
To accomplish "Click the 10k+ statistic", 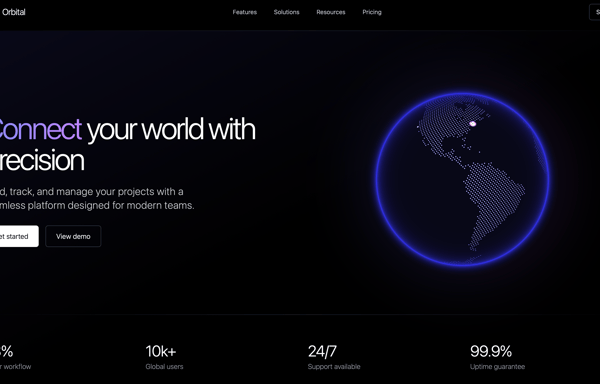I will pos(161,351).
